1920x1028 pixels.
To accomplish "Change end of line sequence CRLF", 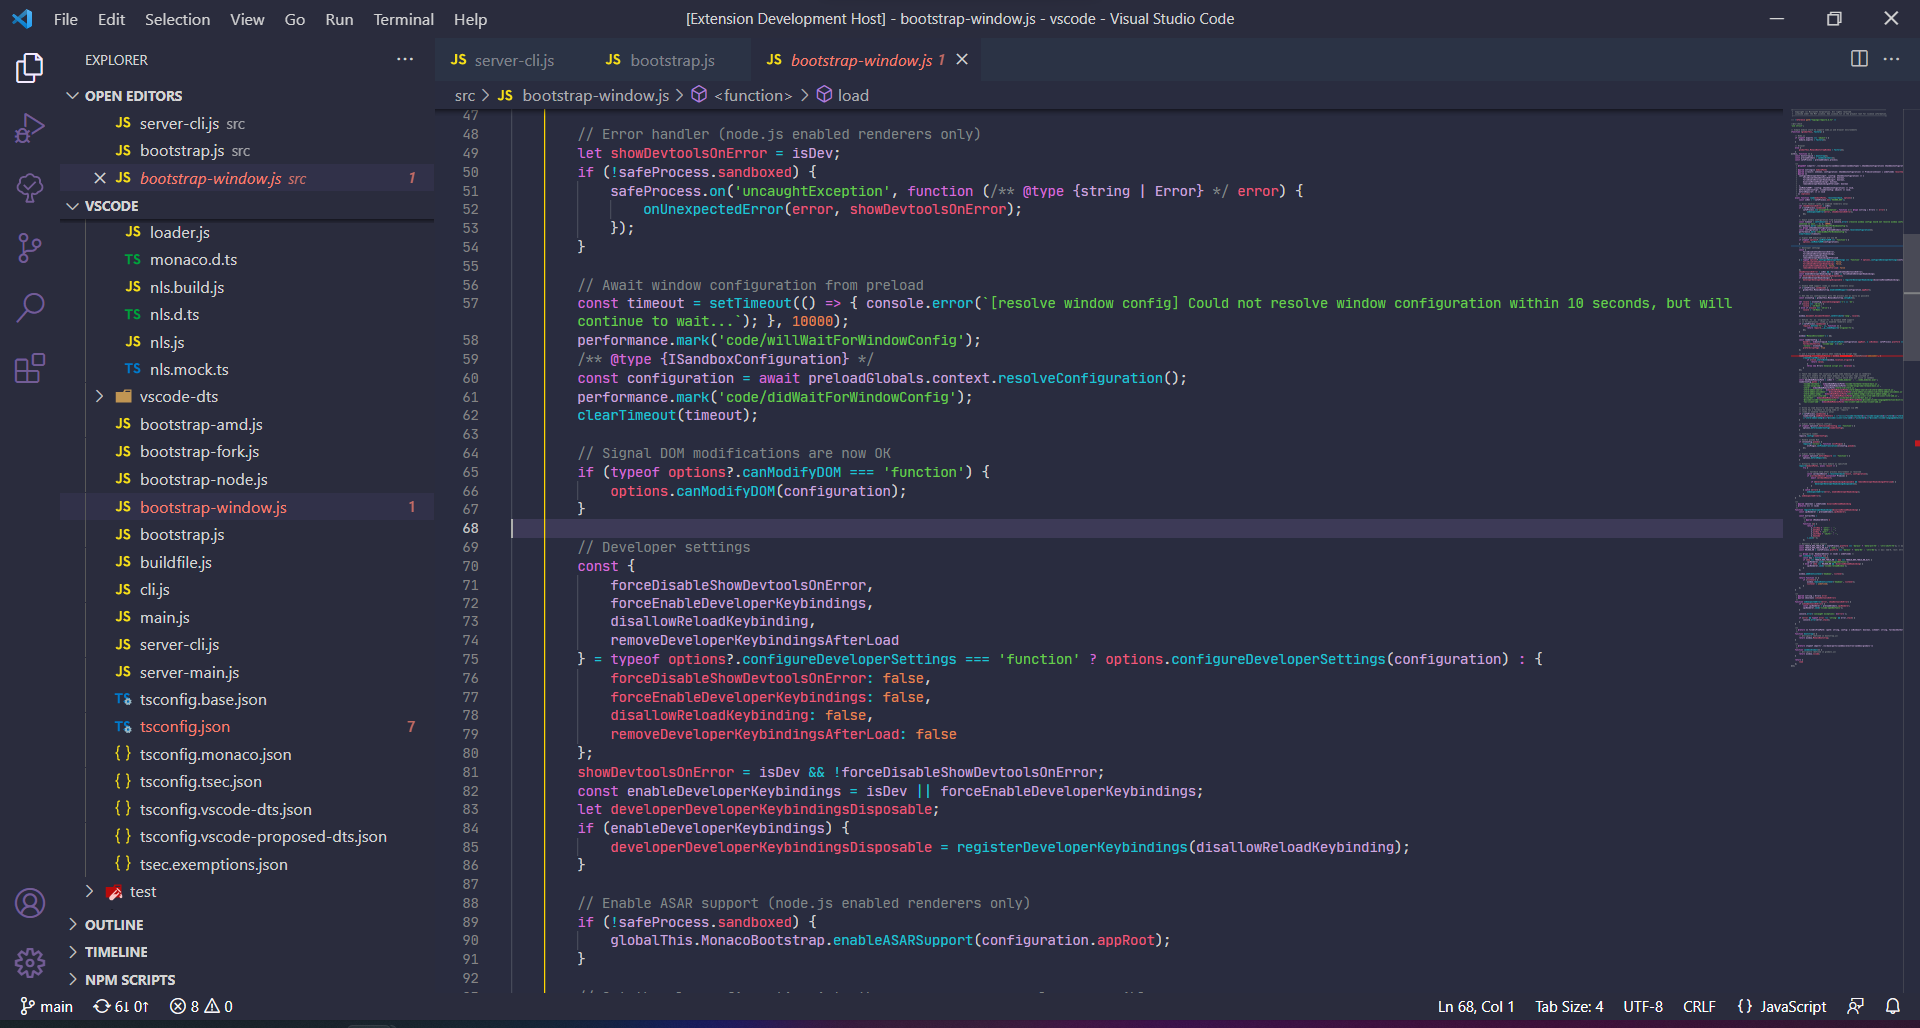I will coord(1699,1006).
